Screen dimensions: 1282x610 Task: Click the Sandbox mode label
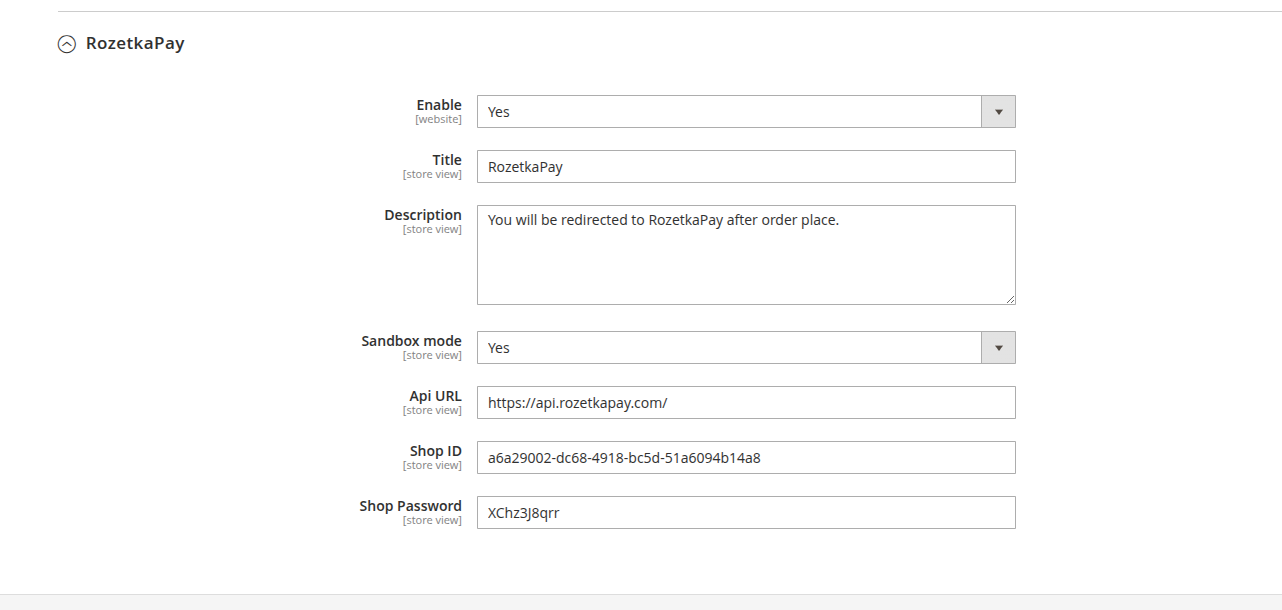pyautogui.click(x=411, y=341)
